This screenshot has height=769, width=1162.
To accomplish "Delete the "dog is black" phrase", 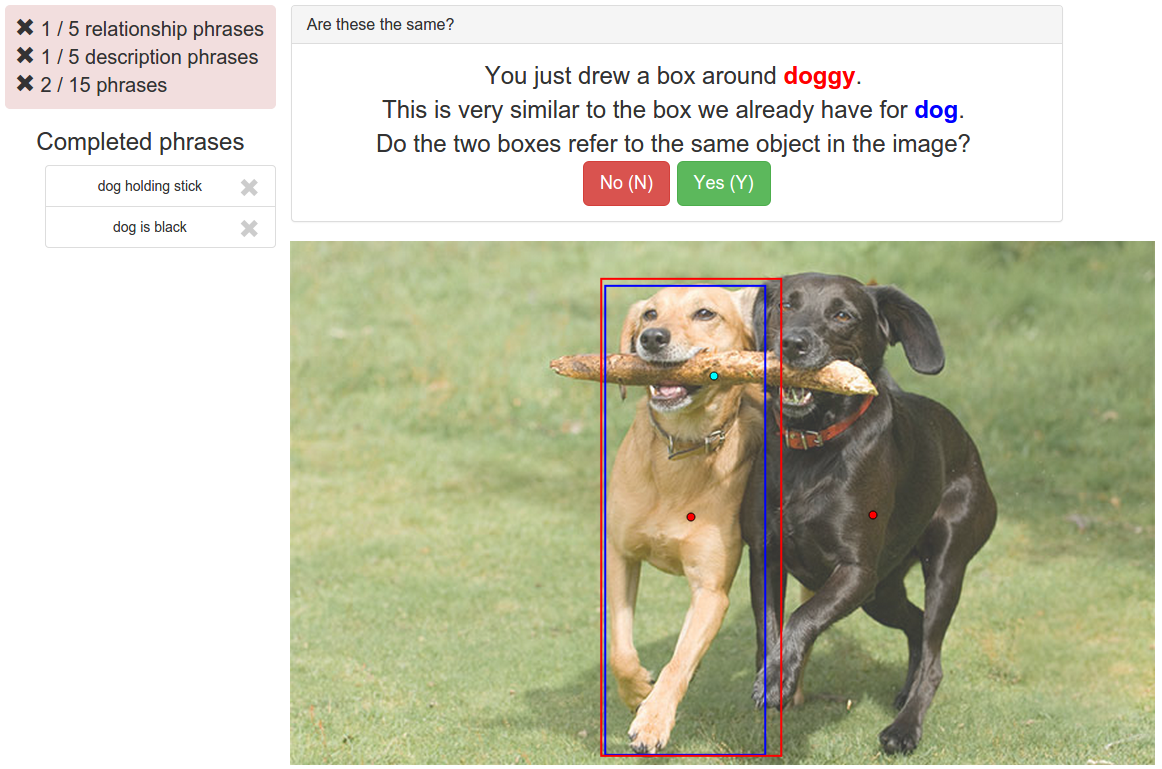I will click(x=249, y=228).
